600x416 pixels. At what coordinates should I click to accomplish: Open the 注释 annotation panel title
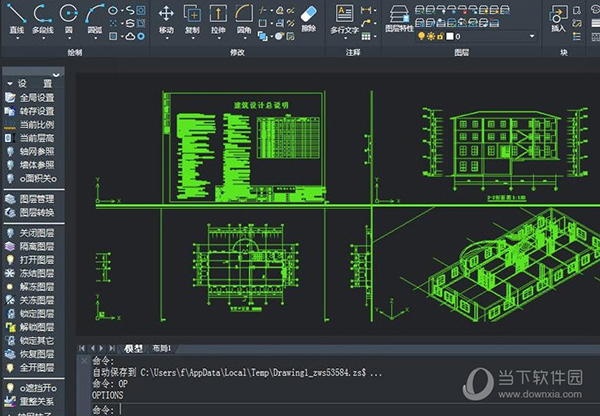tap(353, 52)
